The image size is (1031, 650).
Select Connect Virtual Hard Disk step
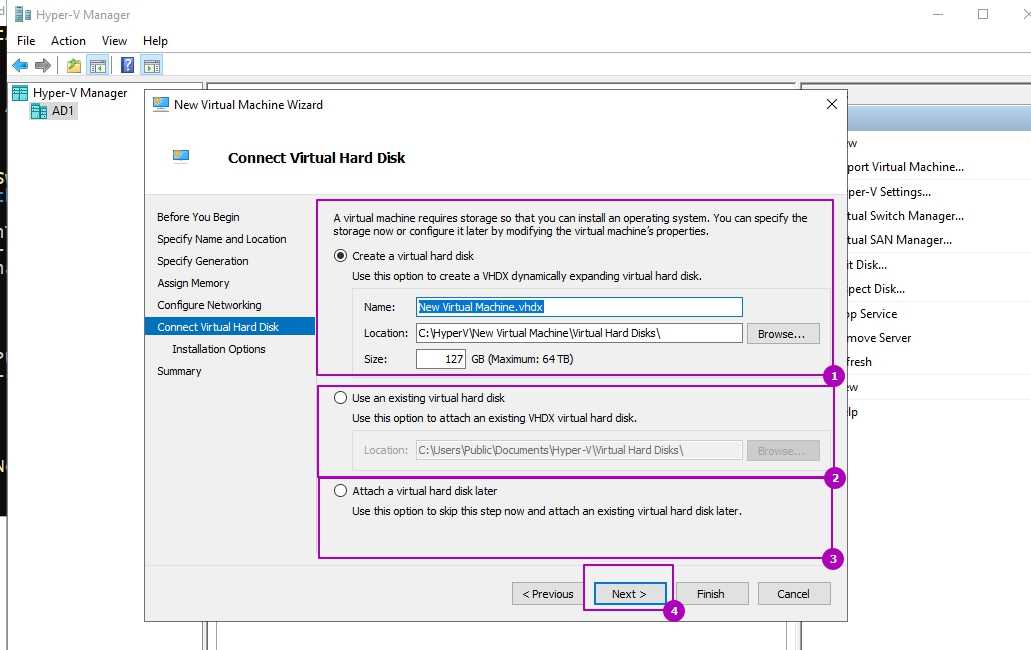229,327
